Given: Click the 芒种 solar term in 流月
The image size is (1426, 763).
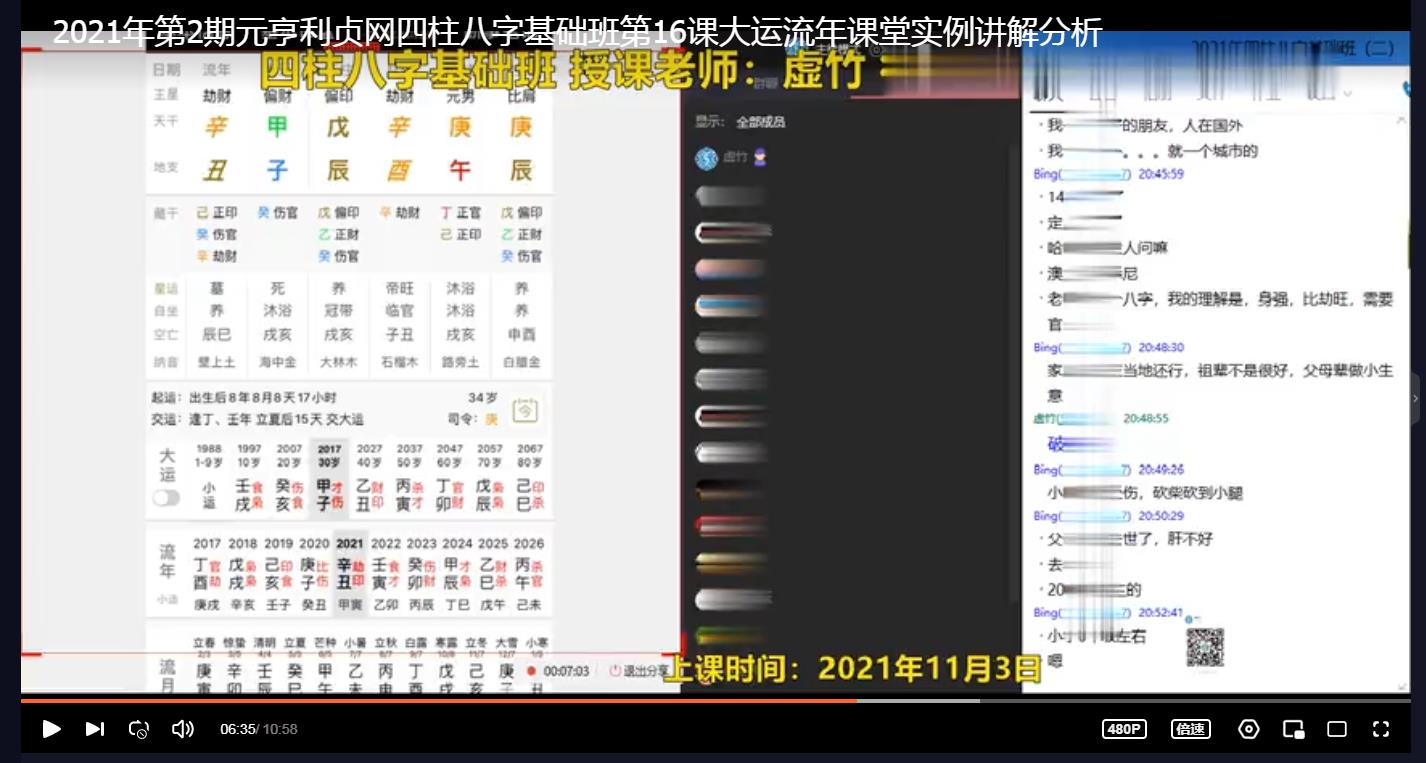Looking at the screenshot, I should pyautogui.click(x=325, y=643).
